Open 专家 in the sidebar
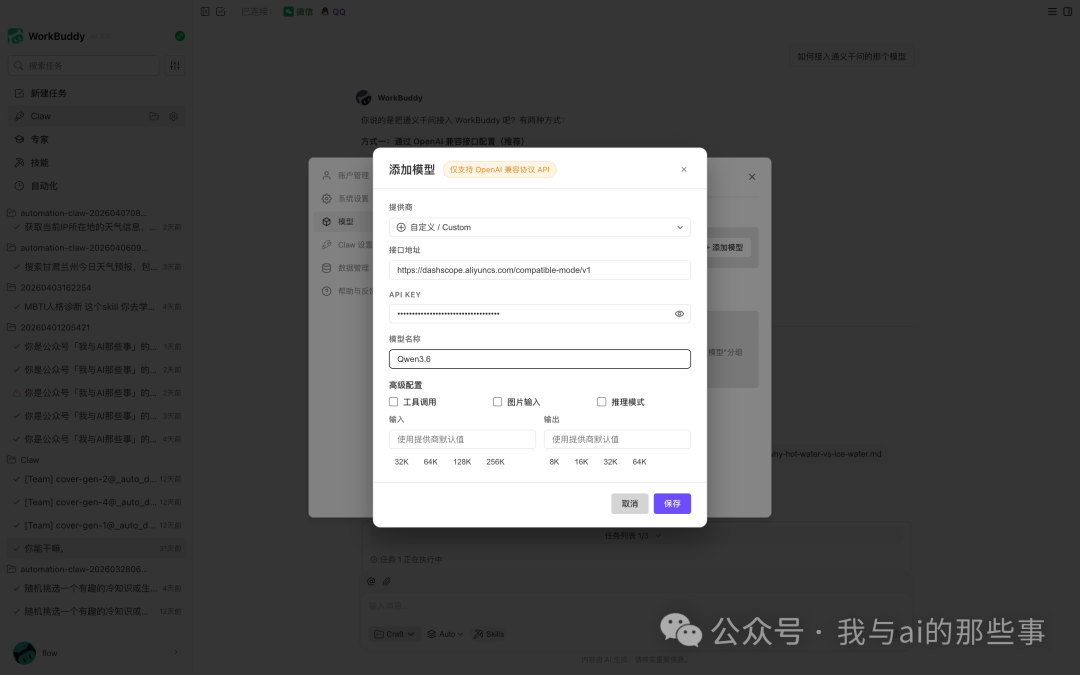Image resolution: width=1080 pixels, height=675 pixels. pyautogui.click(x=96, y=139)
